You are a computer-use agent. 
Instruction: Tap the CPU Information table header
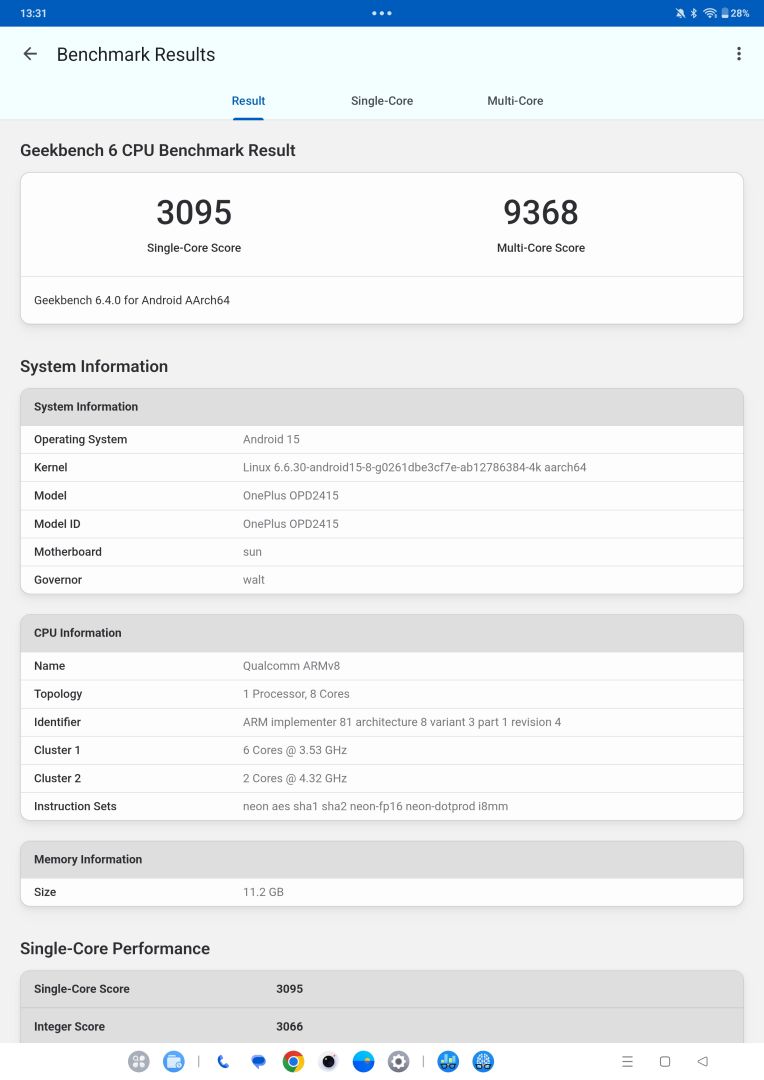click(382, 633)
